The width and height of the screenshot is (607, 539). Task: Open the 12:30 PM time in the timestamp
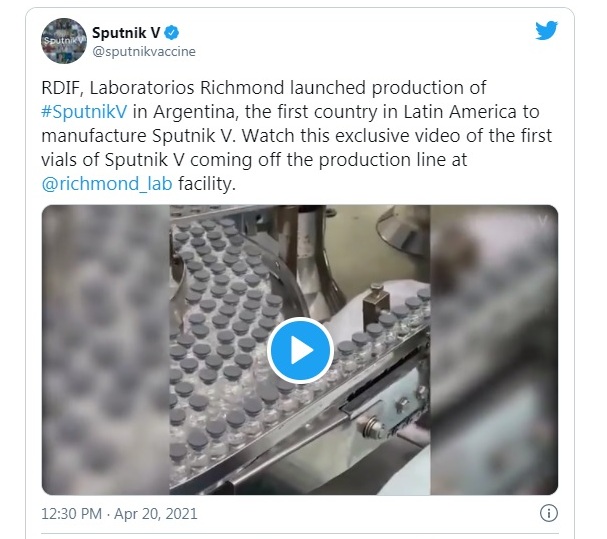(x=71, y=514)
